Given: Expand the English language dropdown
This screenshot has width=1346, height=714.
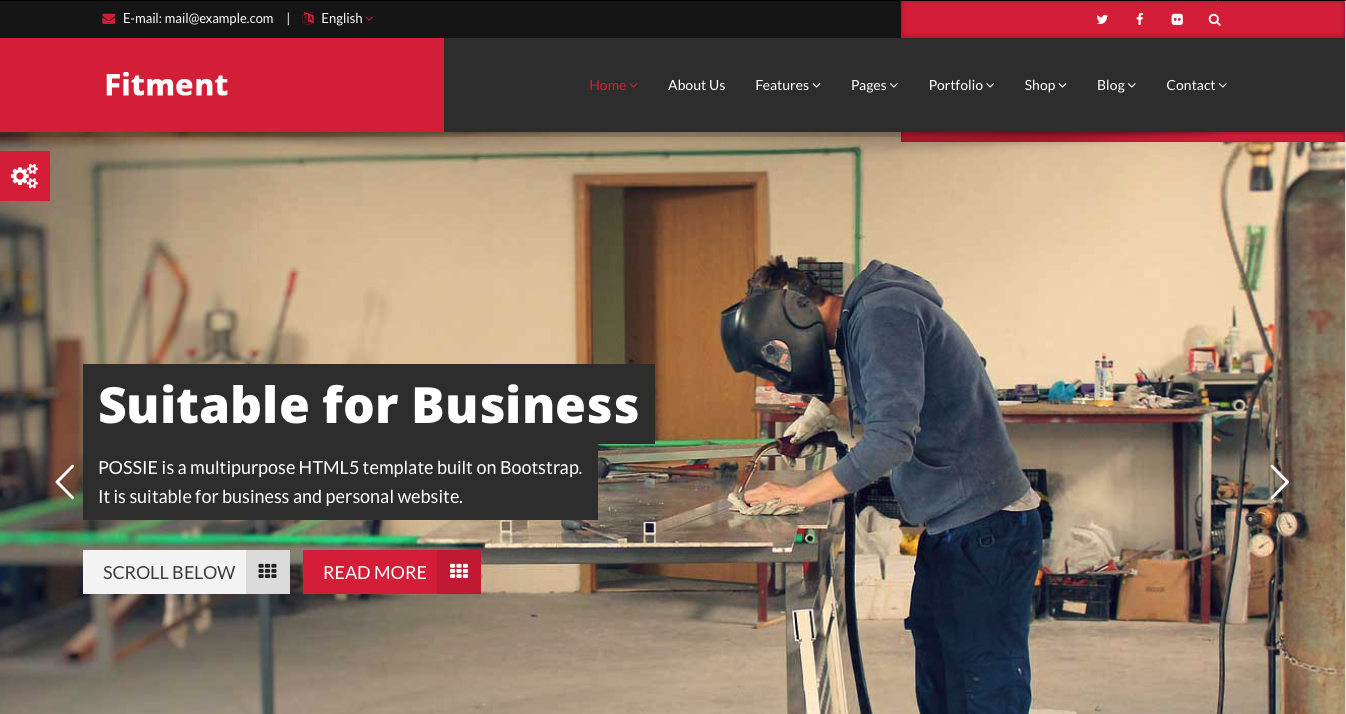Looking at the screenshot, I should pos(339,18).
